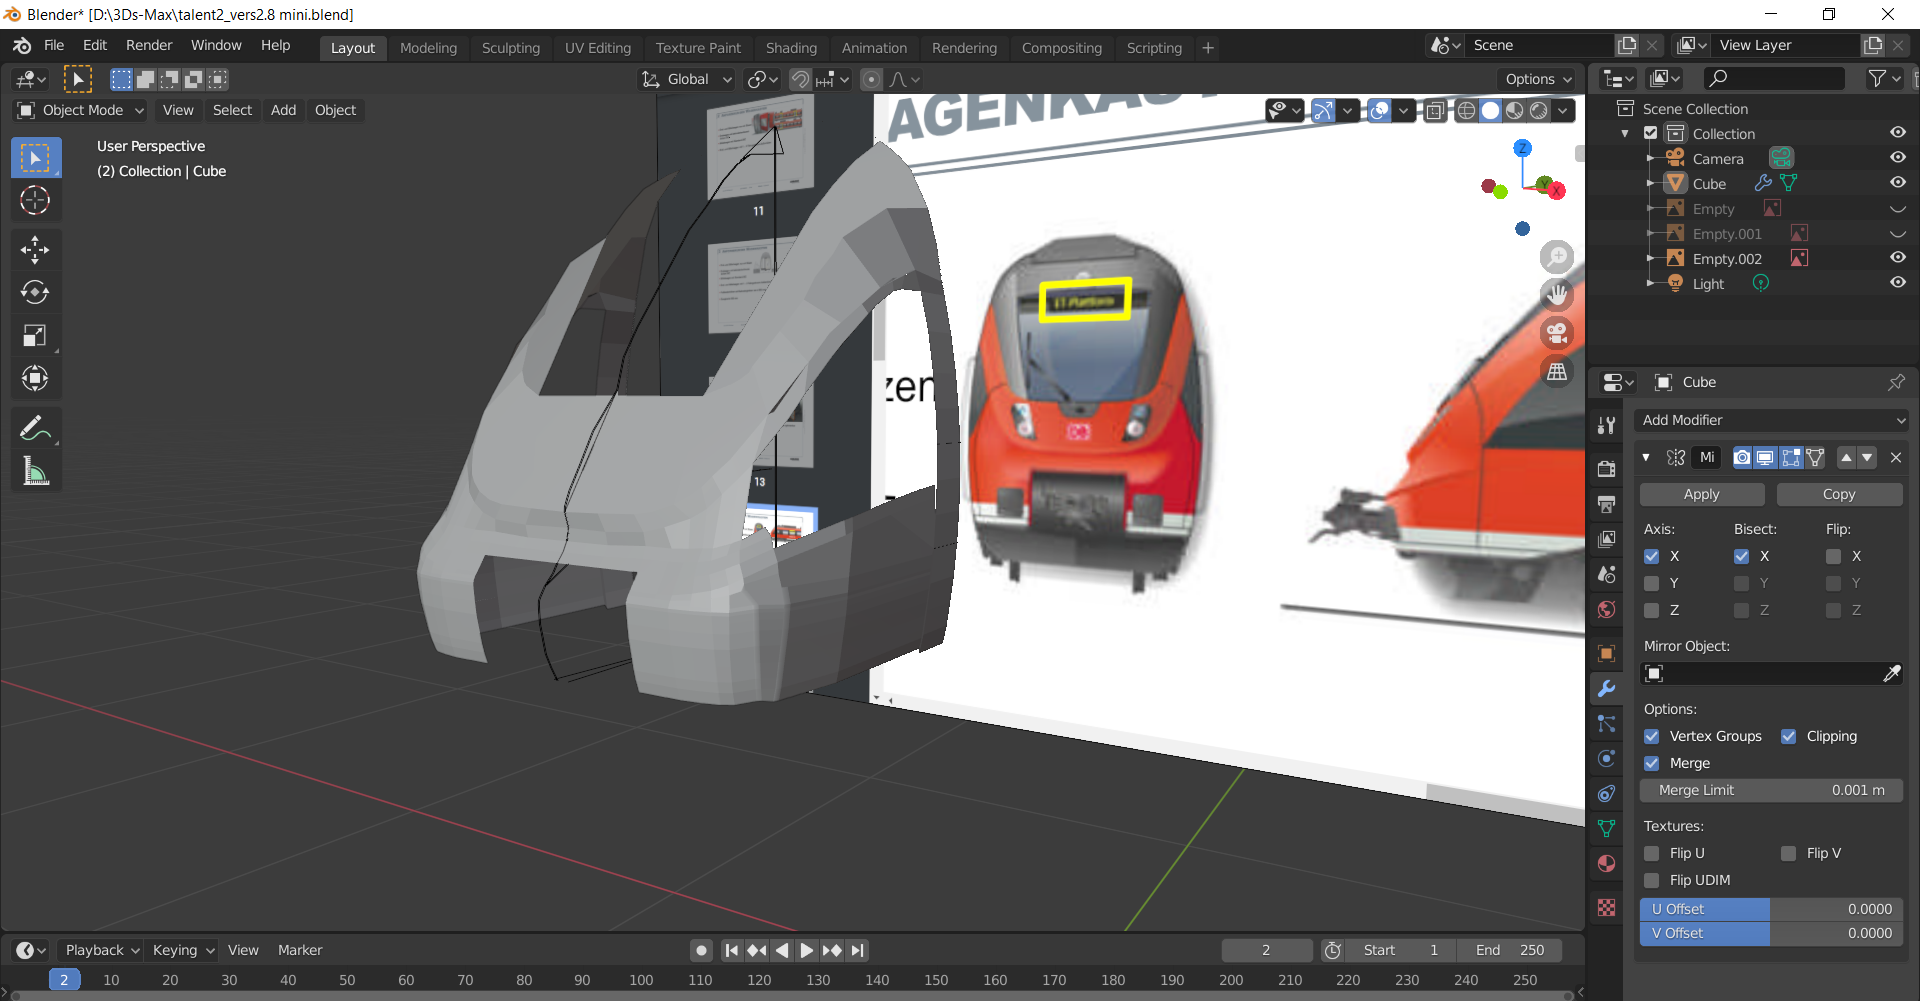This screenshot has height=1001, width=1920.
Task: Open the Material properties tab
Action: pyautogui.click(x=1606, y=864)
